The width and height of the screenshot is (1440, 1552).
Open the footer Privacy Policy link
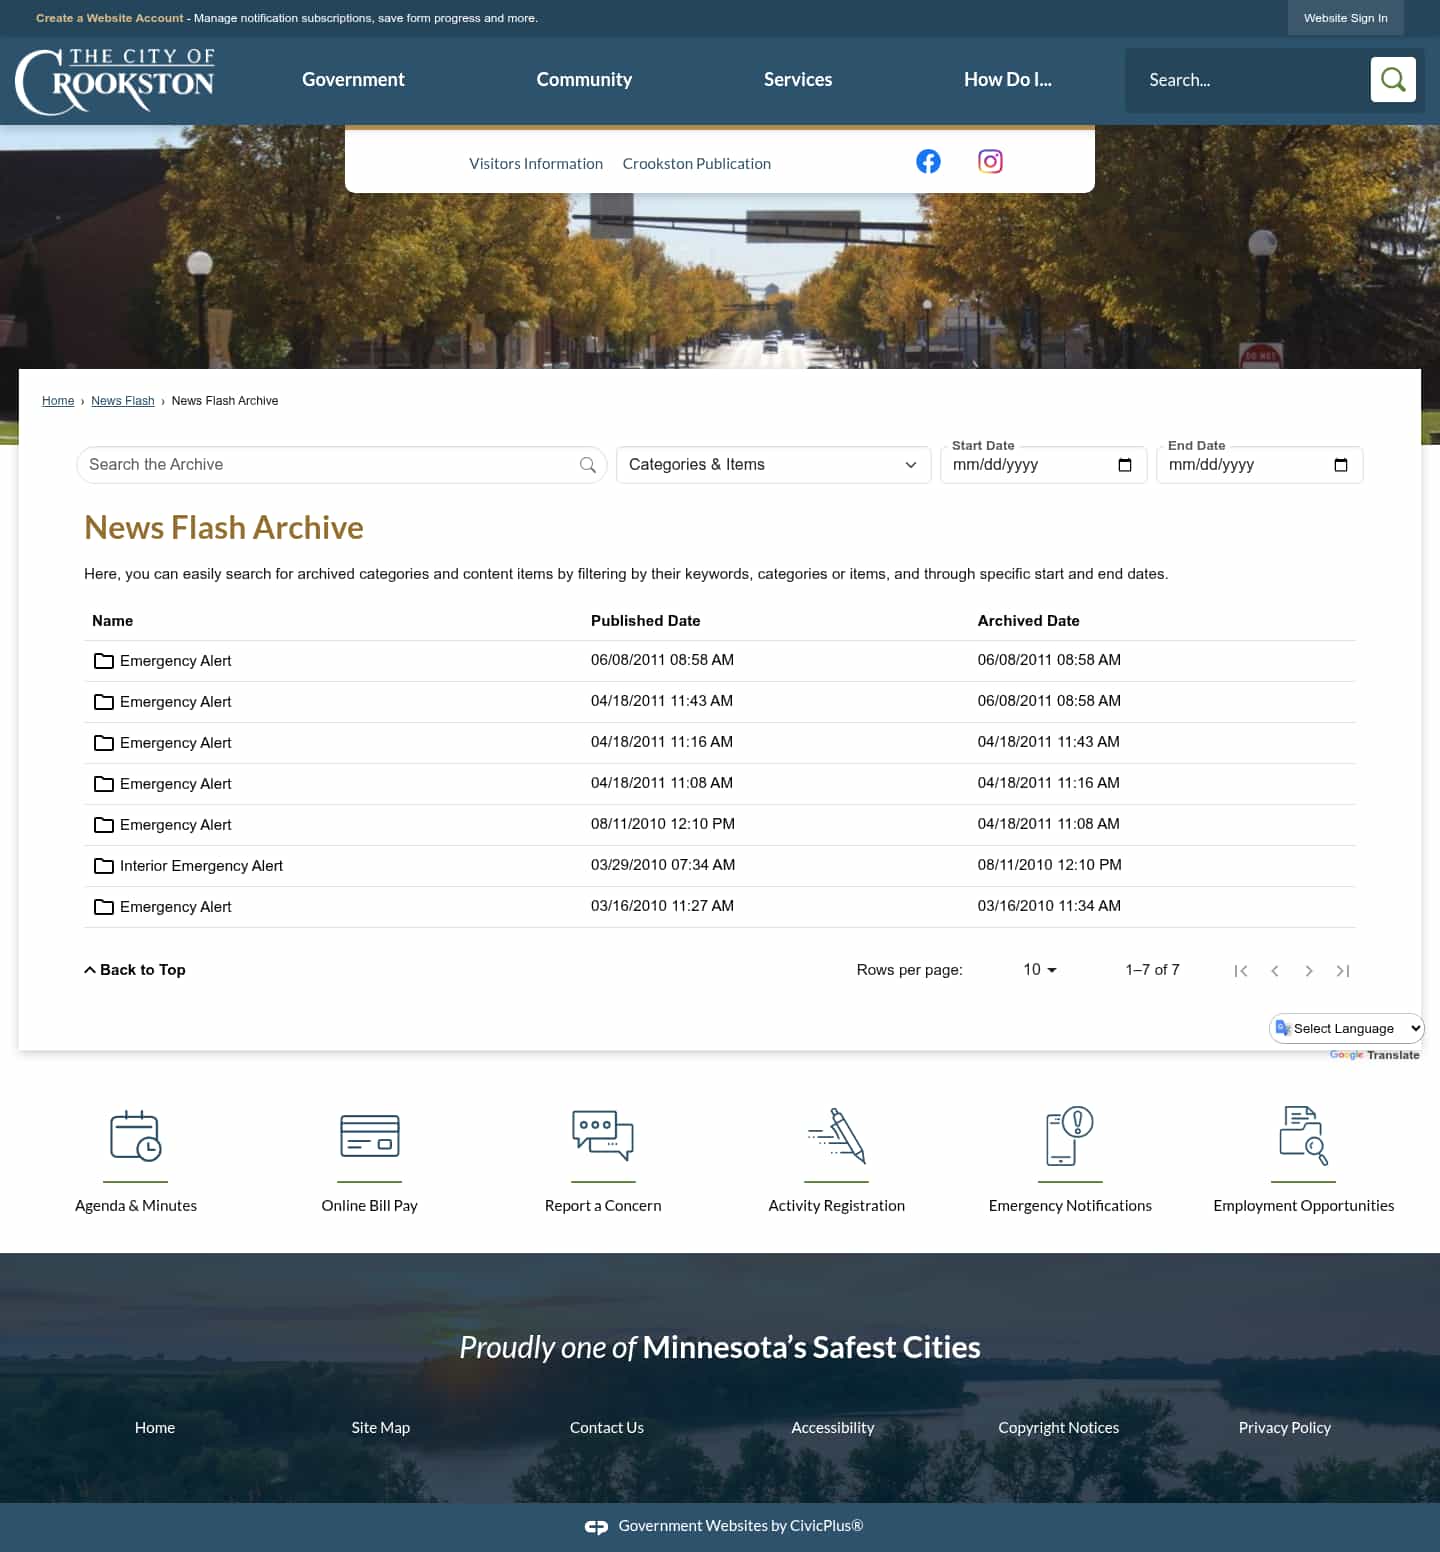pyautogui.click(x=1285, y=1428)
